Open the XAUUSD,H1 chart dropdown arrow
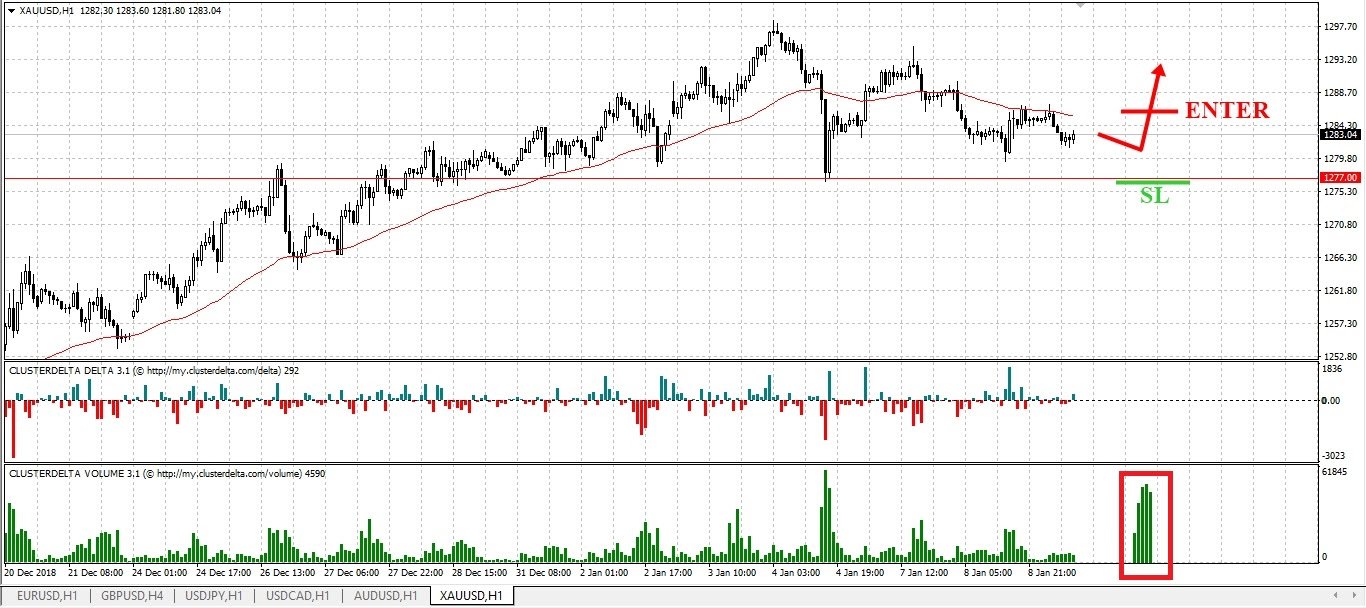Image resolution: width=1366 pixels, height=608 pixels. [12, 11]
